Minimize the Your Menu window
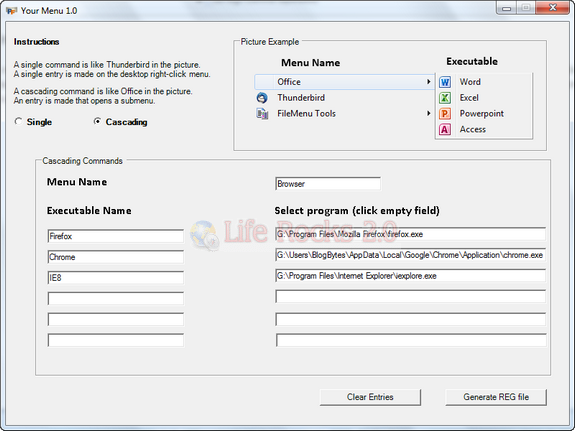 (x=506, y=8)
